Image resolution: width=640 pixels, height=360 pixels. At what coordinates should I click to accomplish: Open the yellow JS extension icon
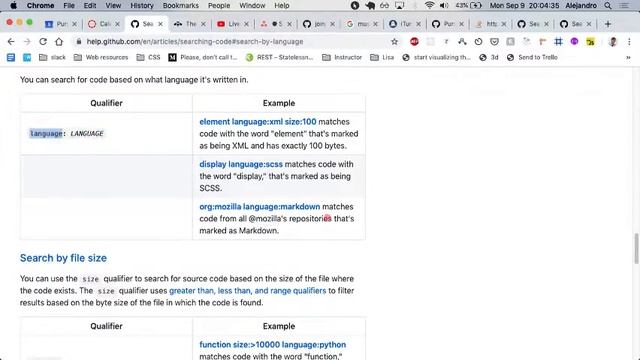coord(590,42)
